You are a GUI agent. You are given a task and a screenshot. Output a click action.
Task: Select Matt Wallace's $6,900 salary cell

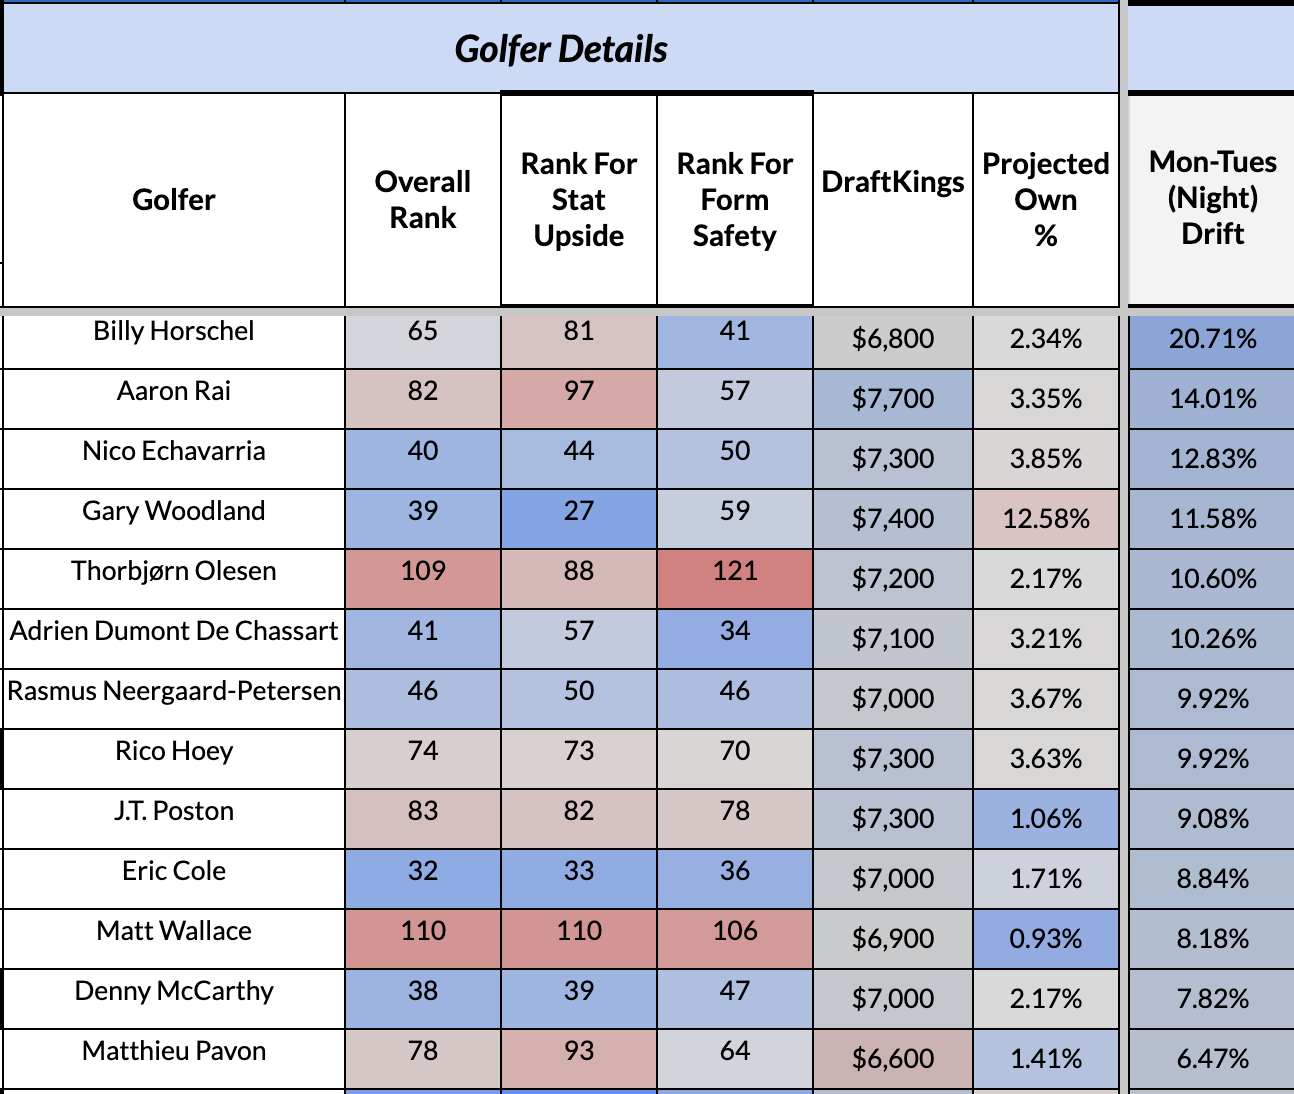(892, 939)
